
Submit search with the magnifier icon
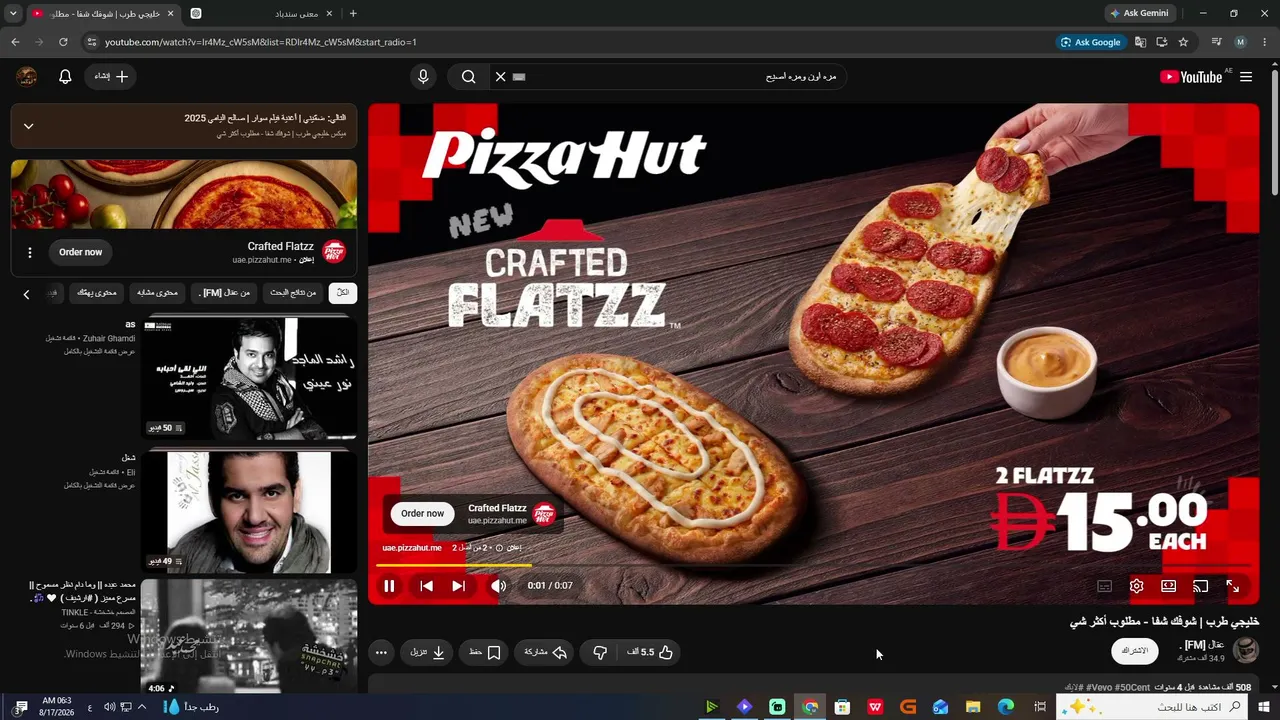point(468,77)
